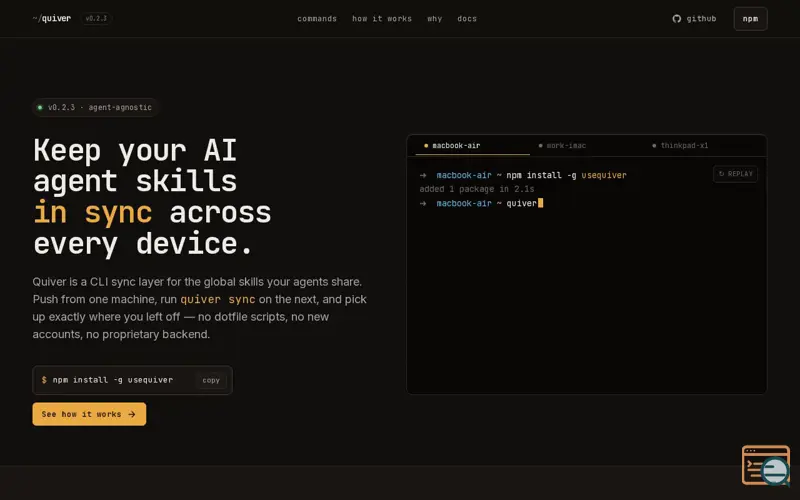Click 'added 1 package in 2.1s' line
This screenshot has width=800, height=500.
tap(477, 189)
